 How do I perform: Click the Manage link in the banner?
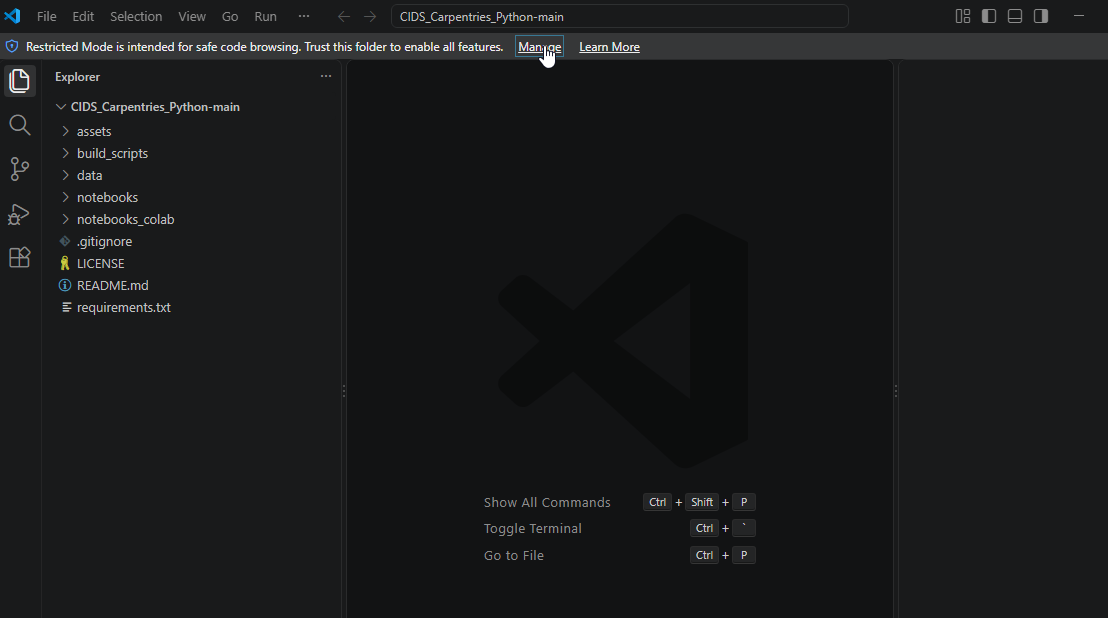coord(539,47)
